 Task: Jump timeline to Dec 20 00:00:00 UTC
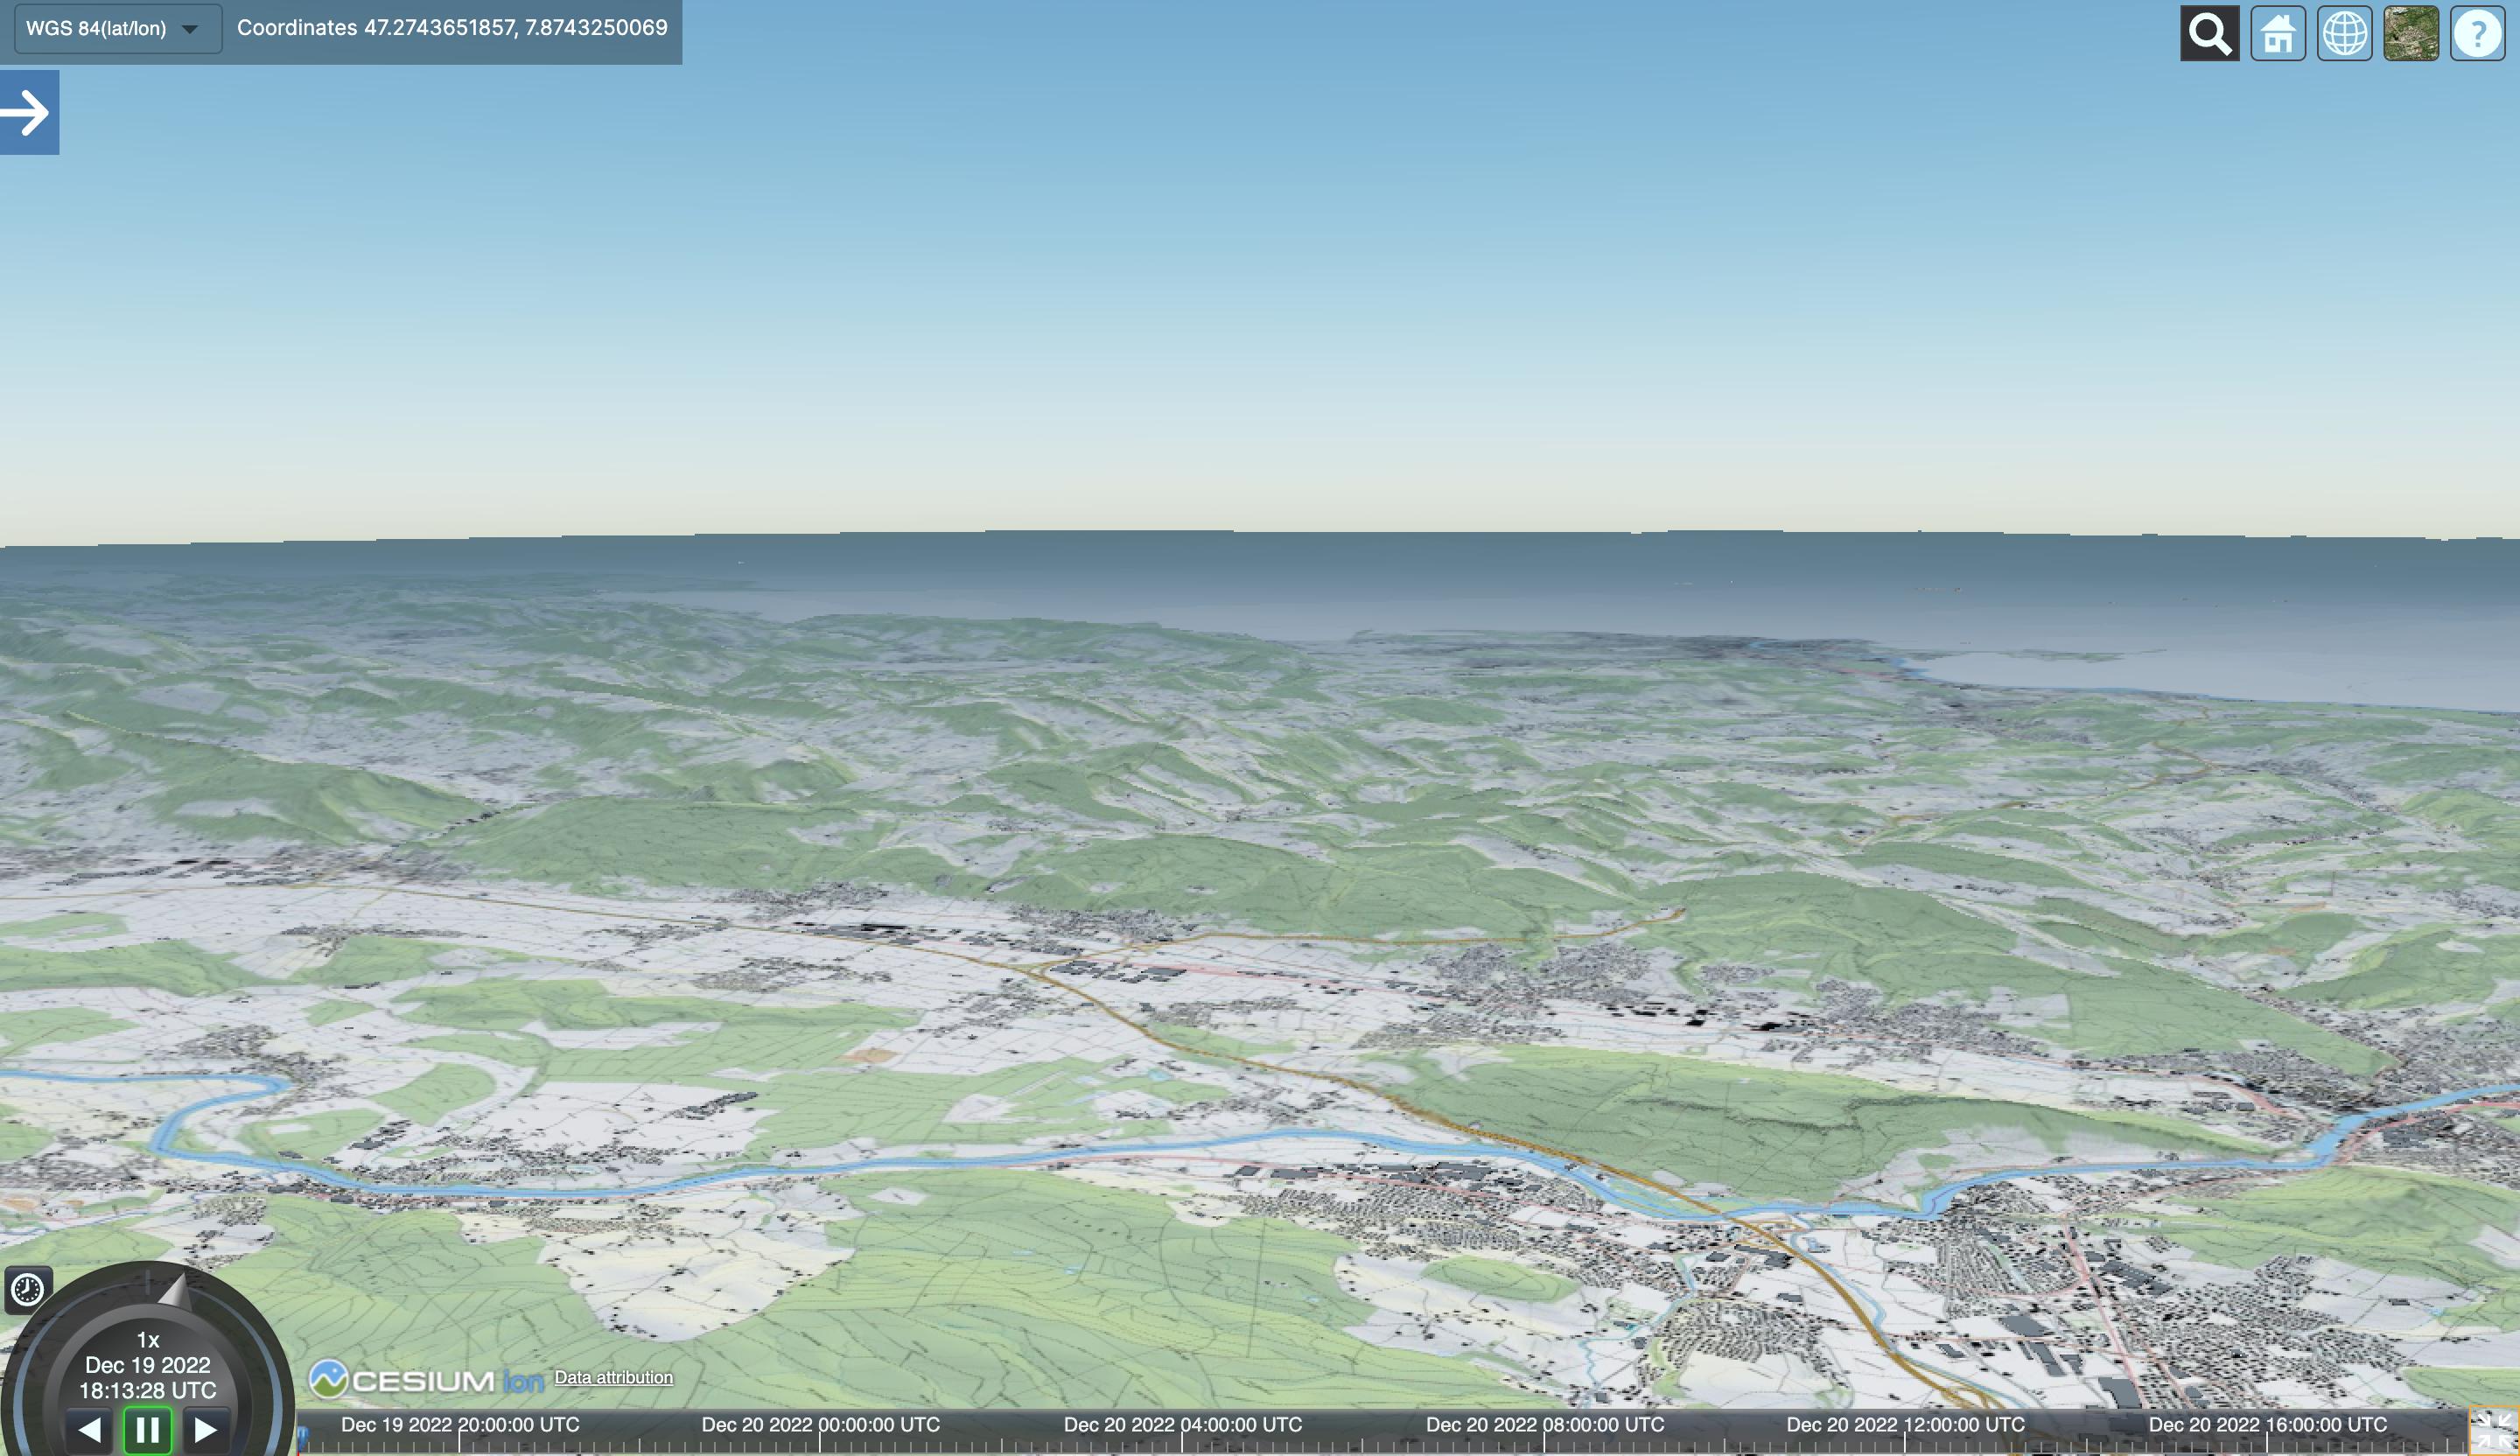click(x=820, y=1425)
